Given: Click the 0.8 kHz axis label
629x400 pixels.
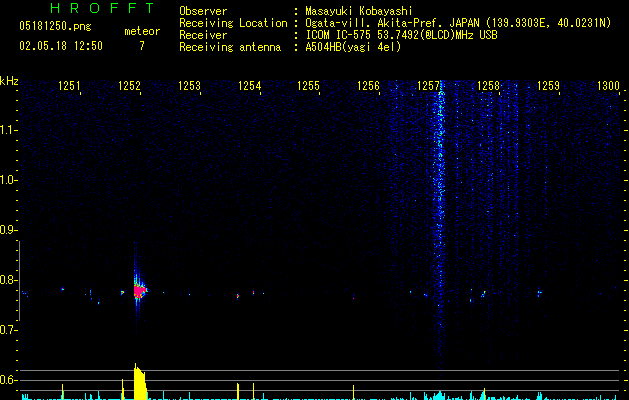Looking at the screenshot, I should [8, 280].
